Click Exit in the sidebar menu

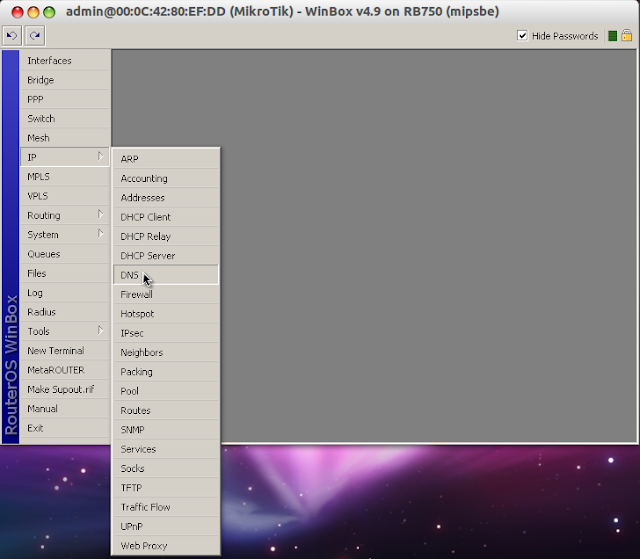(x=65, y=428)
